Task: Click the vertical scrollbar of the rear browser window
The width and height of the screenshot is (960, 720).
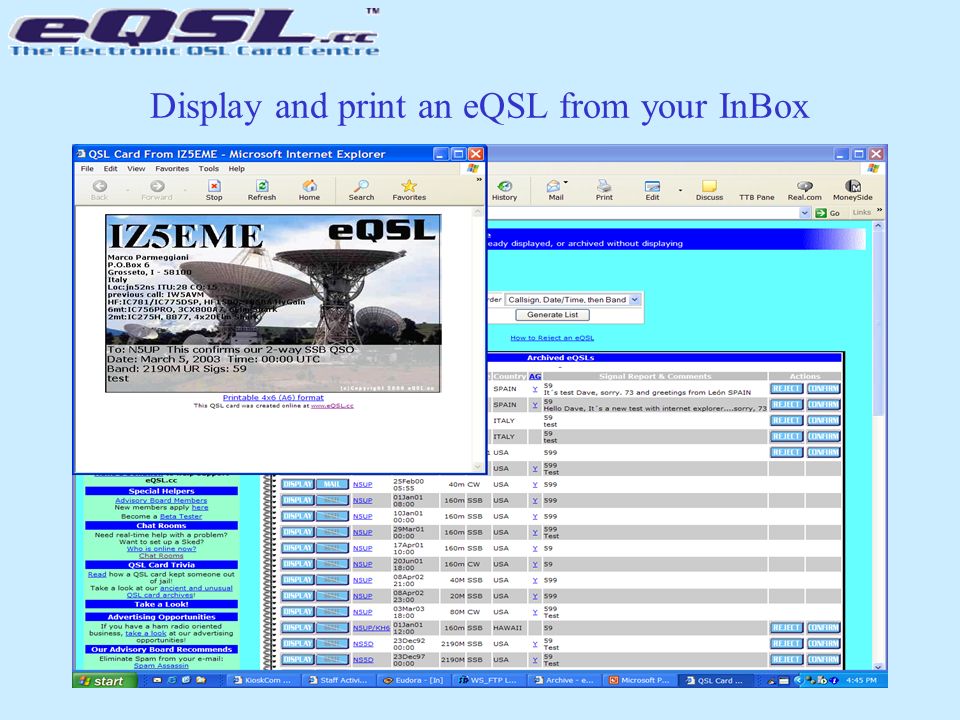Action: (x=879, y=446)
